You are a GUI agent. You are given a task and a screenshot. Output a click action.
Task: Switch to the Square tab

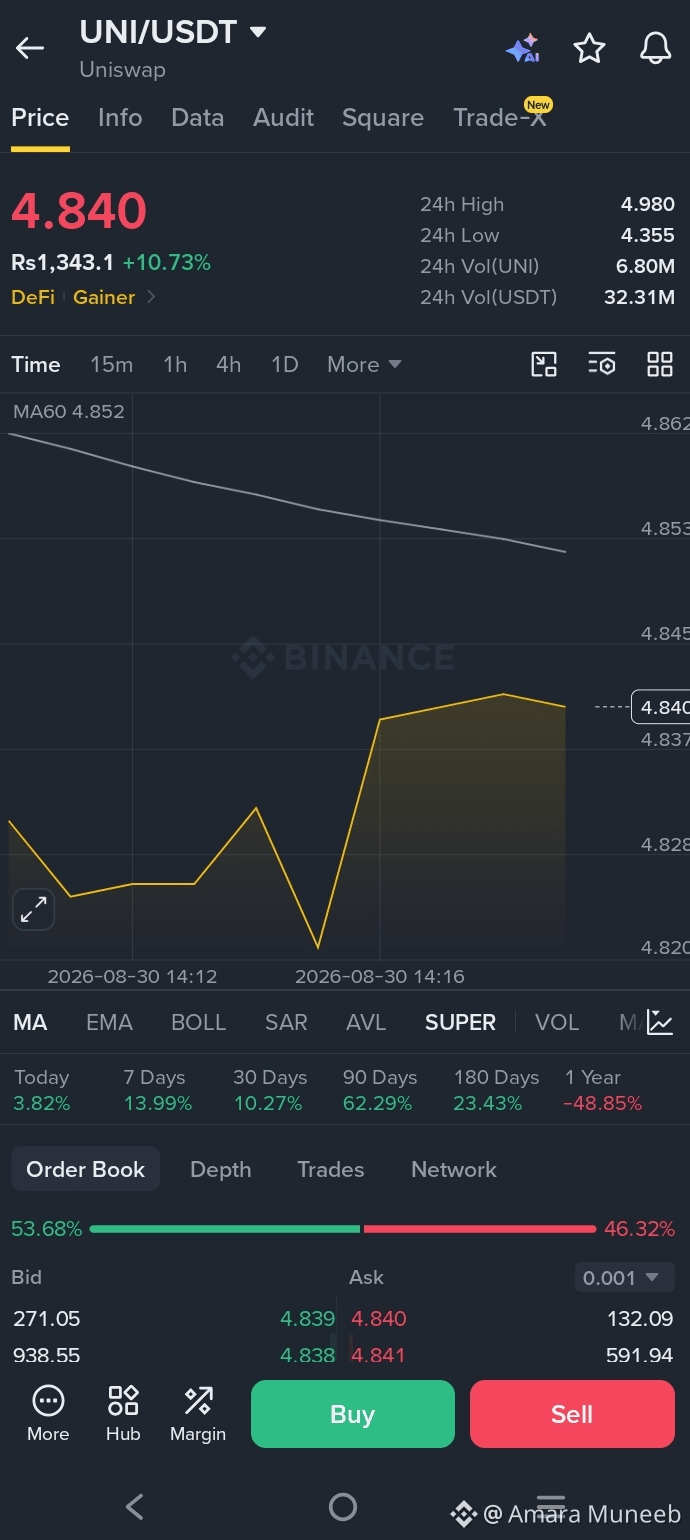click(383, 118)
